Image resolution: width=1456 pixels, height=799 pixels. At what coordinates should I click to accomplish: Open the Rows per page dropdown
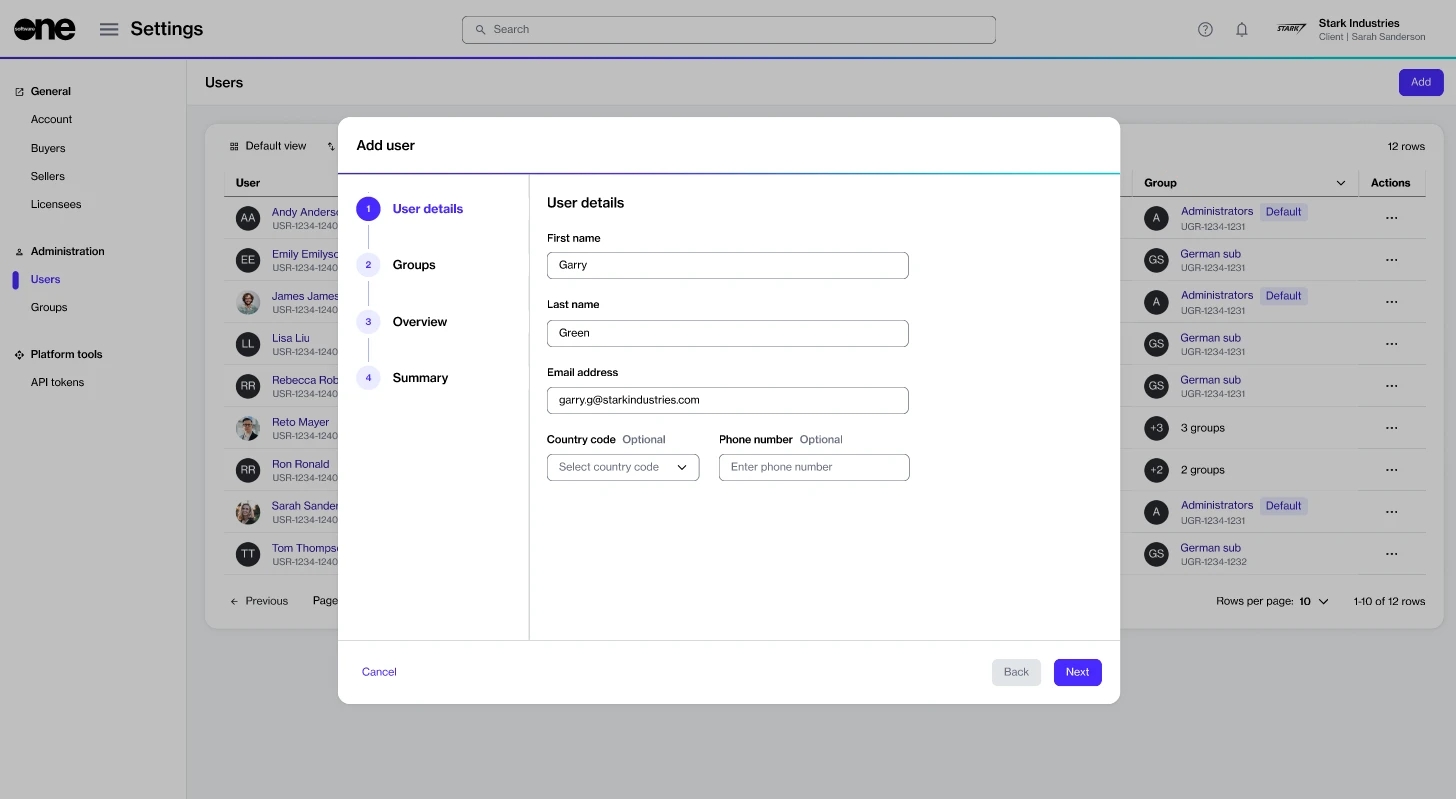(1314, 601)
